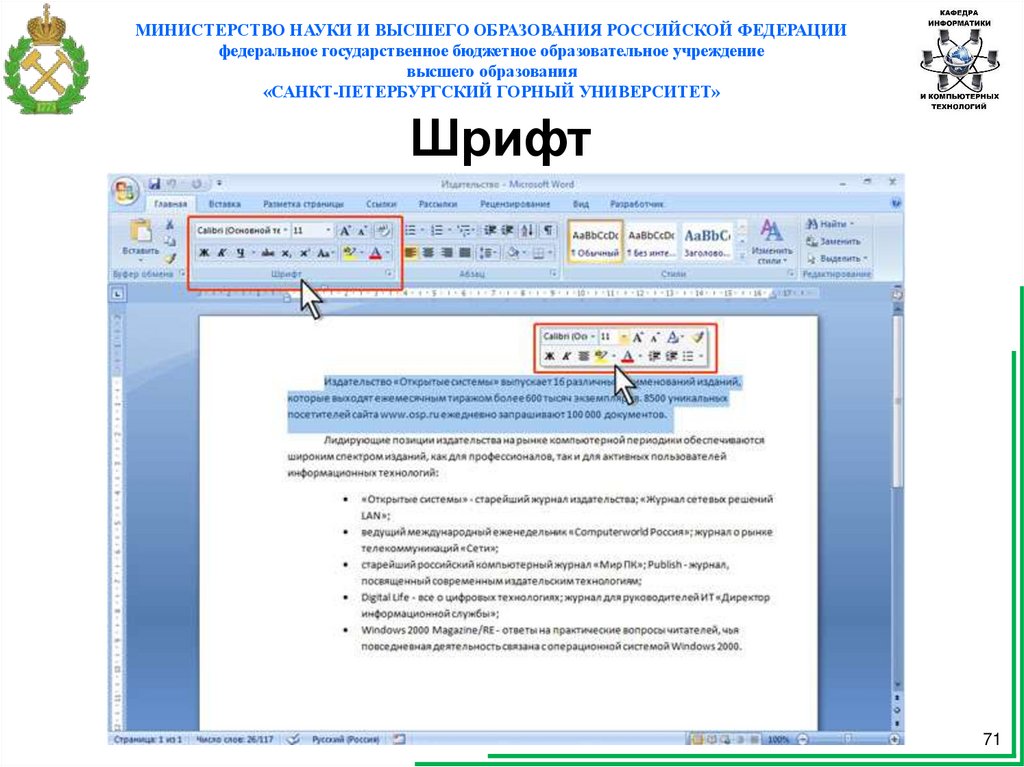Open the Calibri font name dropdown in ribbon
Screen dimensions: 1024x767
(285, 231)
